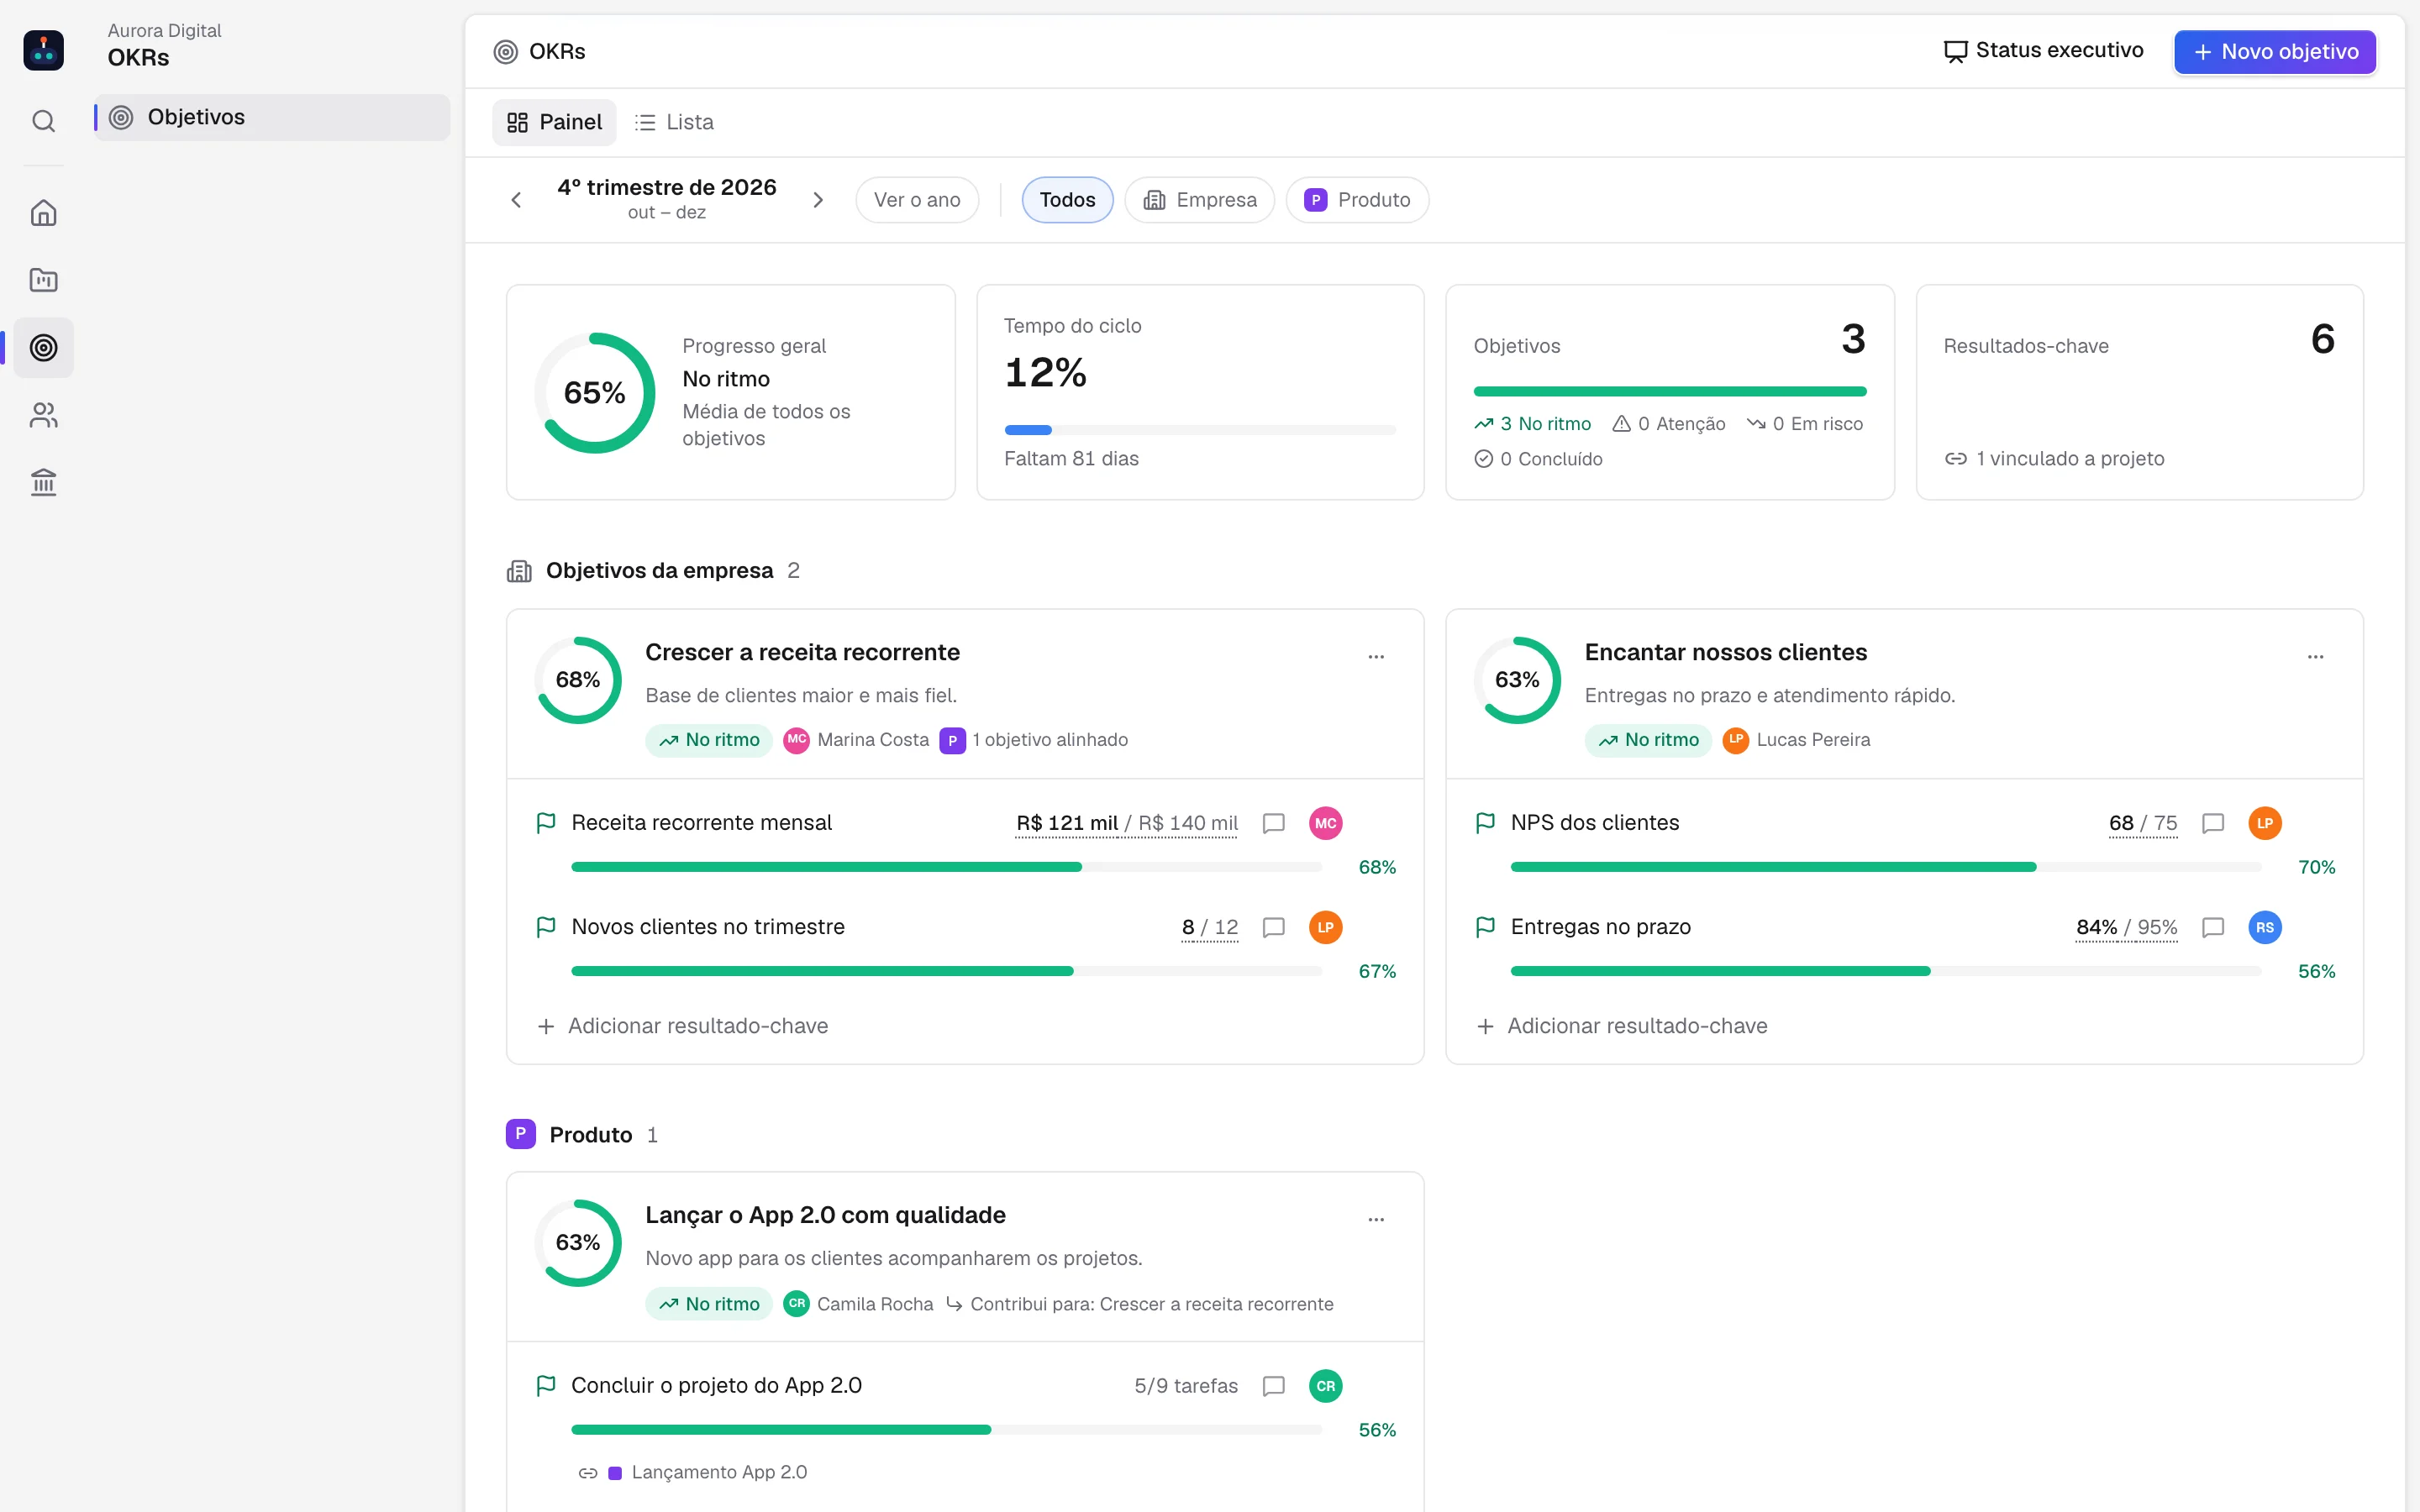Select Objetivos in the side navigation
Screen dimensions: 2420x1512
click(x=272, y=117)
